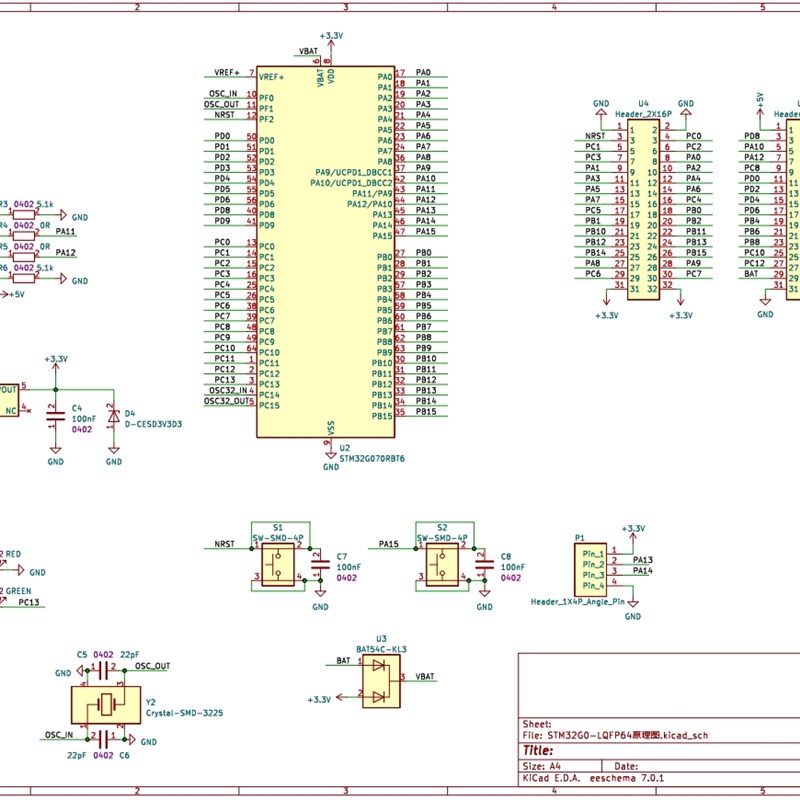Image resolution: width=800 pixels, height=800 pixels.
Task: Click the GND symbol under P1 Pin_4
Action: click(x=633, y=610)
